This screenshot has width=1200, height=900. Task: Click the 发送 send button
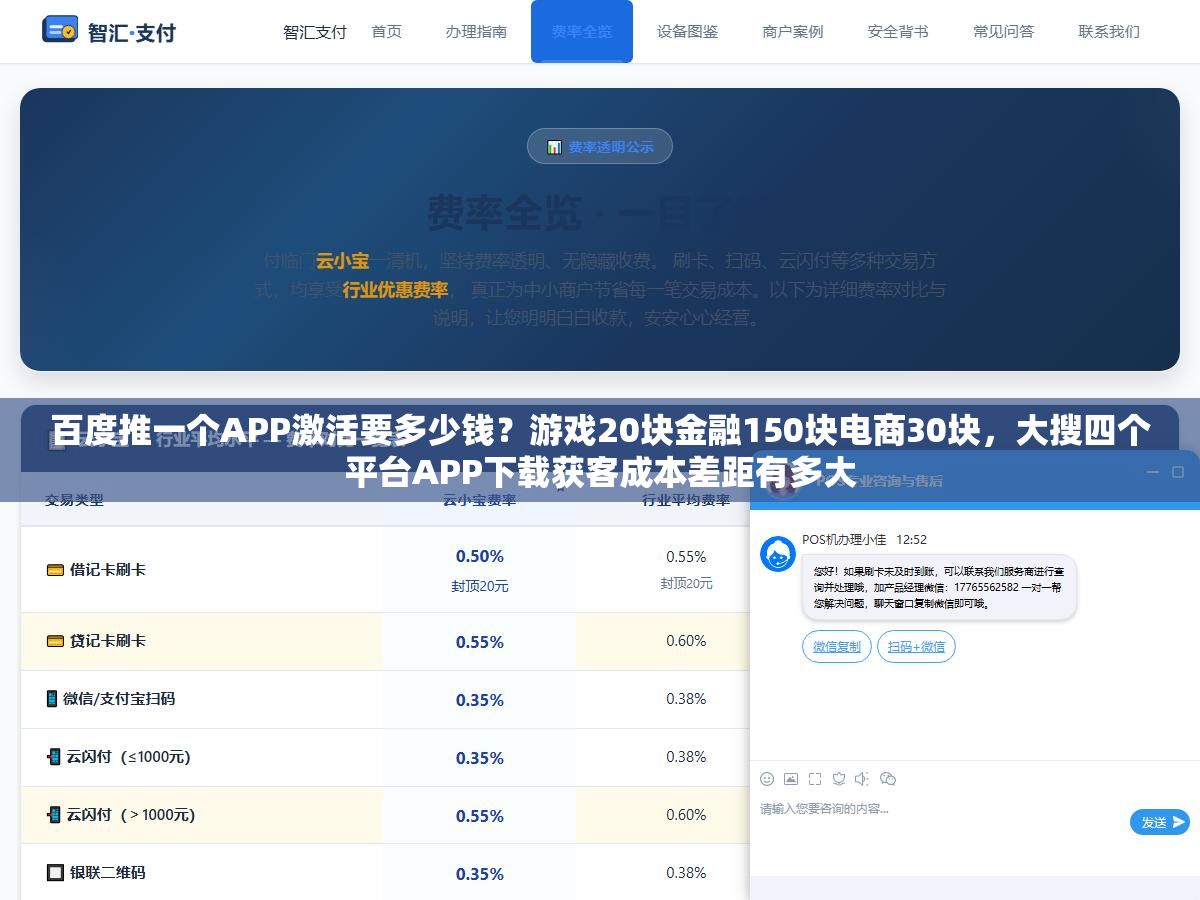coord(1160,822)
